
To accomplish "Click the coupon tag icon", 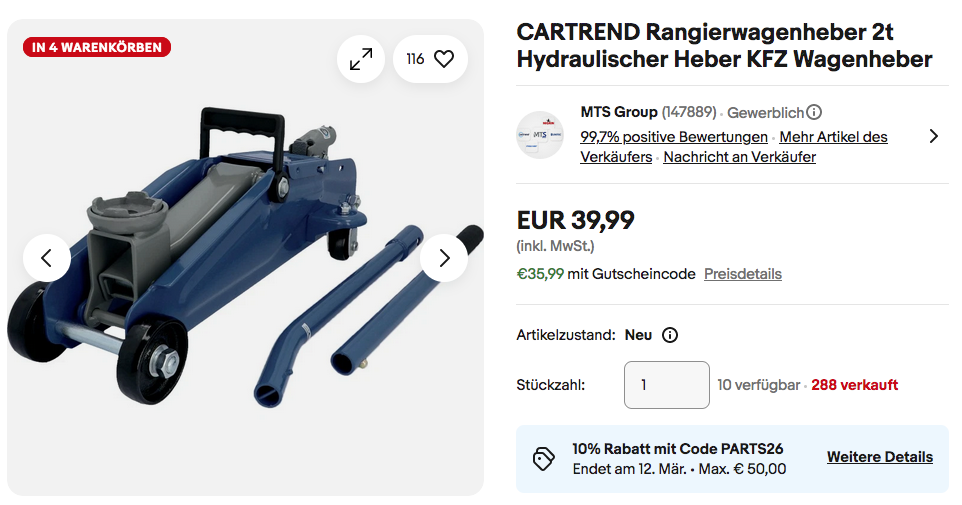I will (544, 458).
